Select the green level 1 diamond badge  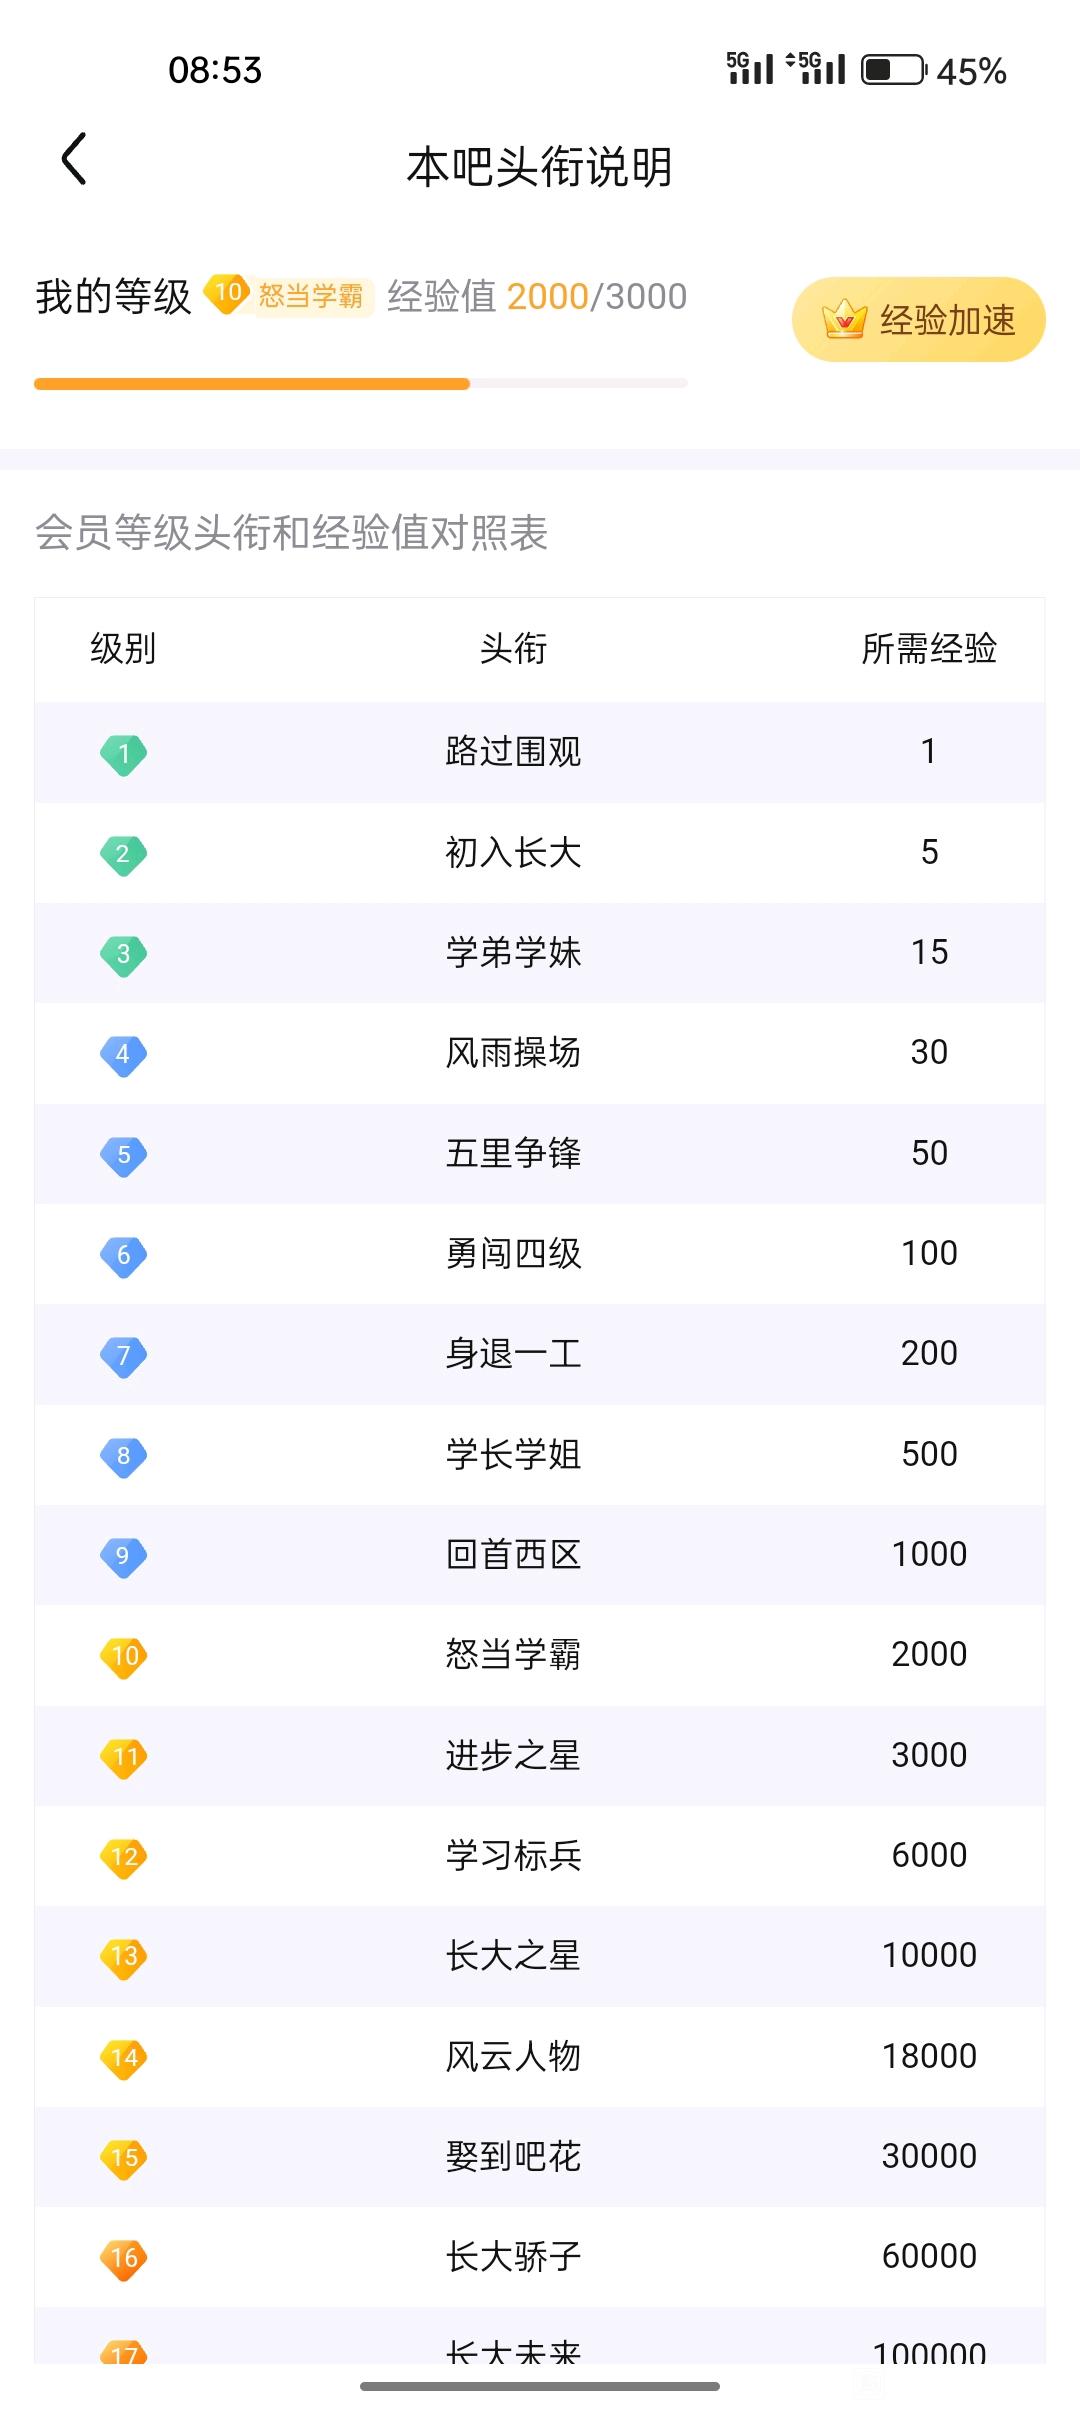tap(123, 754)
